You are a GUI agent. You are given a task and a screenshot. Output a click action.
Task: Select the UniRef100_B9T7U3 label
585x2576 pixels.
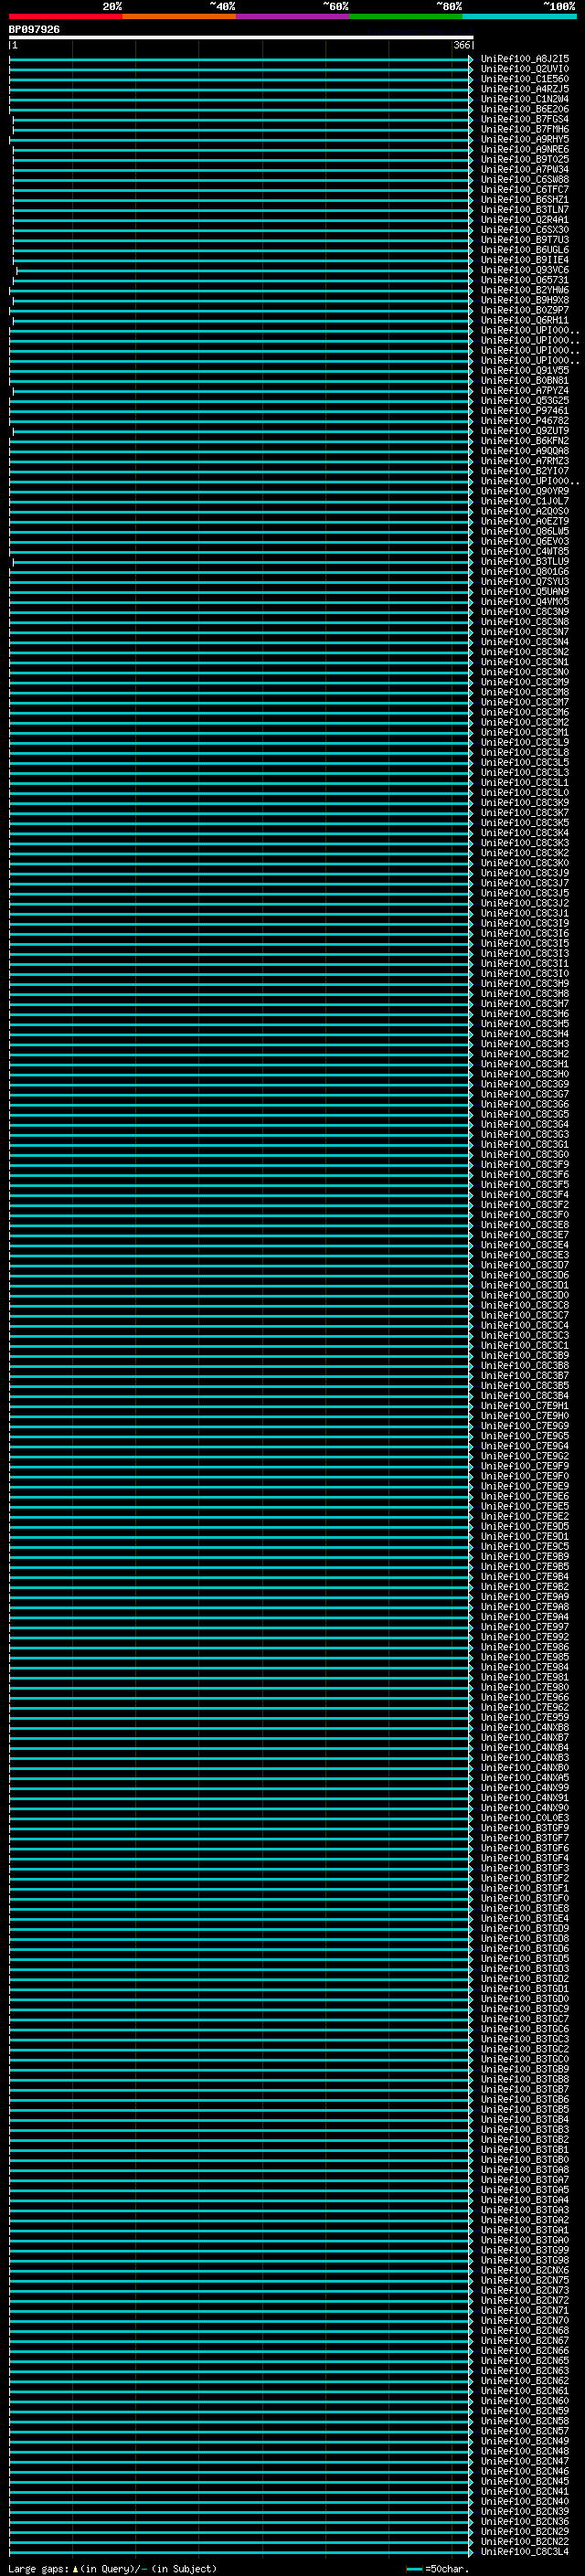(525, 239)
